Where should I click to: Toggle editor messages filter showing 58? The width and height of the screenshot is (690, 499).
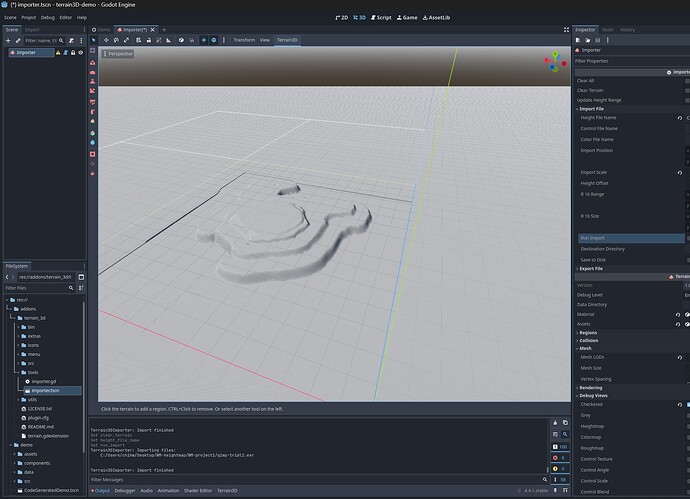click(560, 480)
